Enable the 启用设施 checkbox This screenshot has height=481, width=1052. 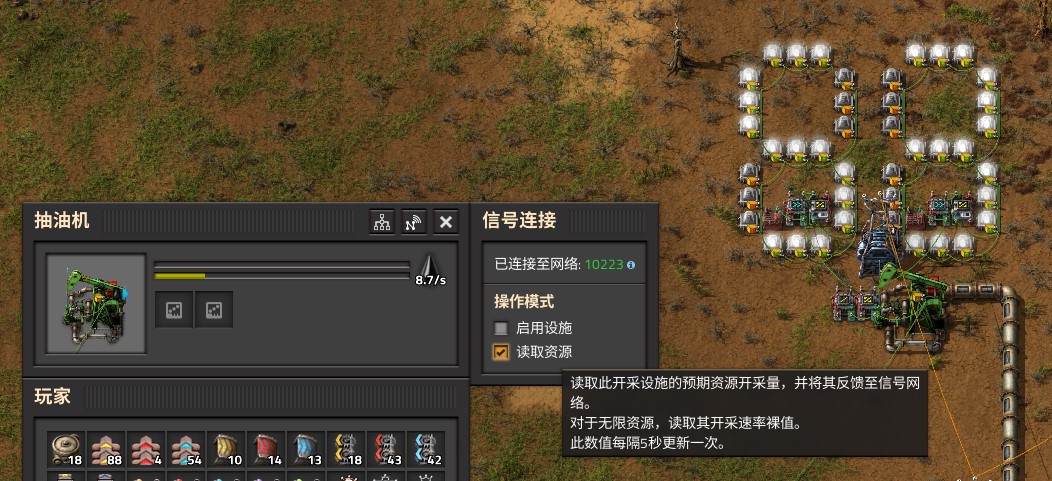[501, 329]
